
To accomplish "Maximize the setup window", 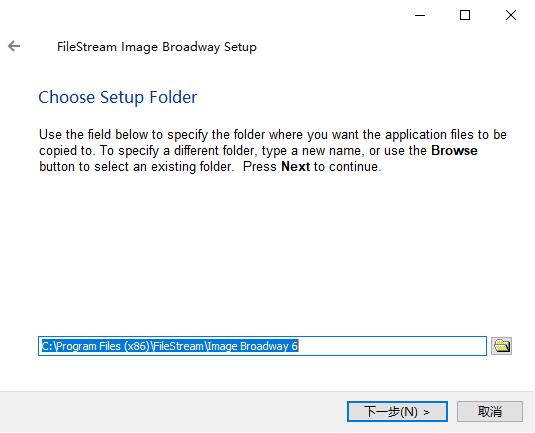I will (465, 15).
